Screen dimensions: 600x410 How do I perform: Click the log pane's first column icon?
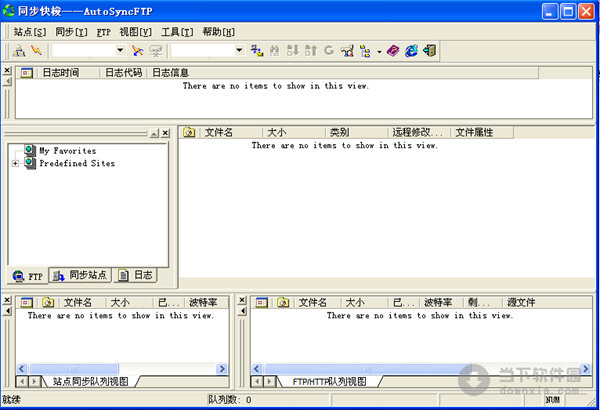pos(27,73)
